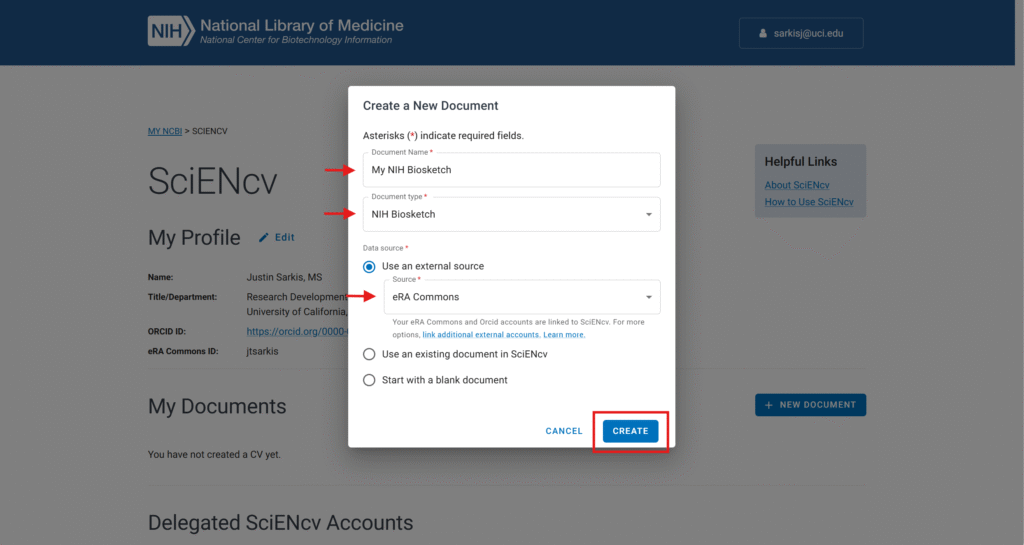Click the 'Learn more' link

pos(564,335)
